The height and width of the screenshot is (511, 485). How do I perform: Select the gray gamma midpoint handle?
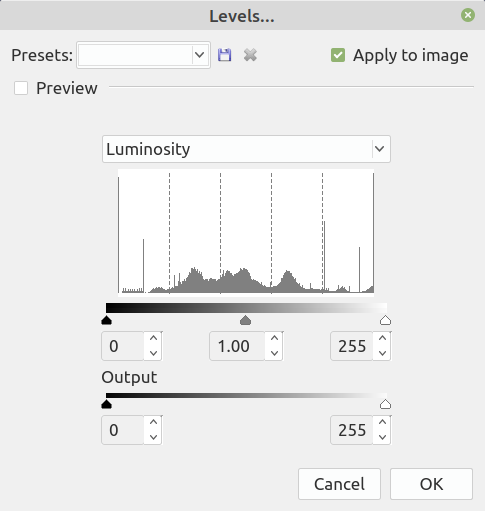(x=245, y=320)
